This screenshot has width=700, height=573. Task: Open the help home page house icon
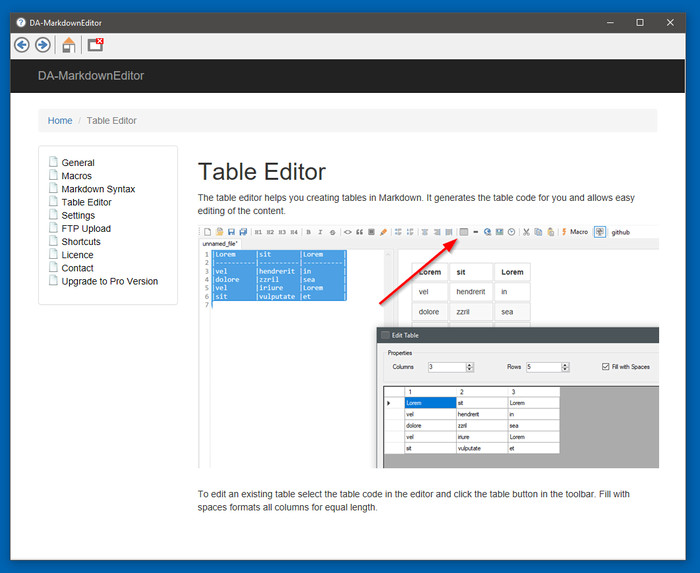[x=69, y=45]
